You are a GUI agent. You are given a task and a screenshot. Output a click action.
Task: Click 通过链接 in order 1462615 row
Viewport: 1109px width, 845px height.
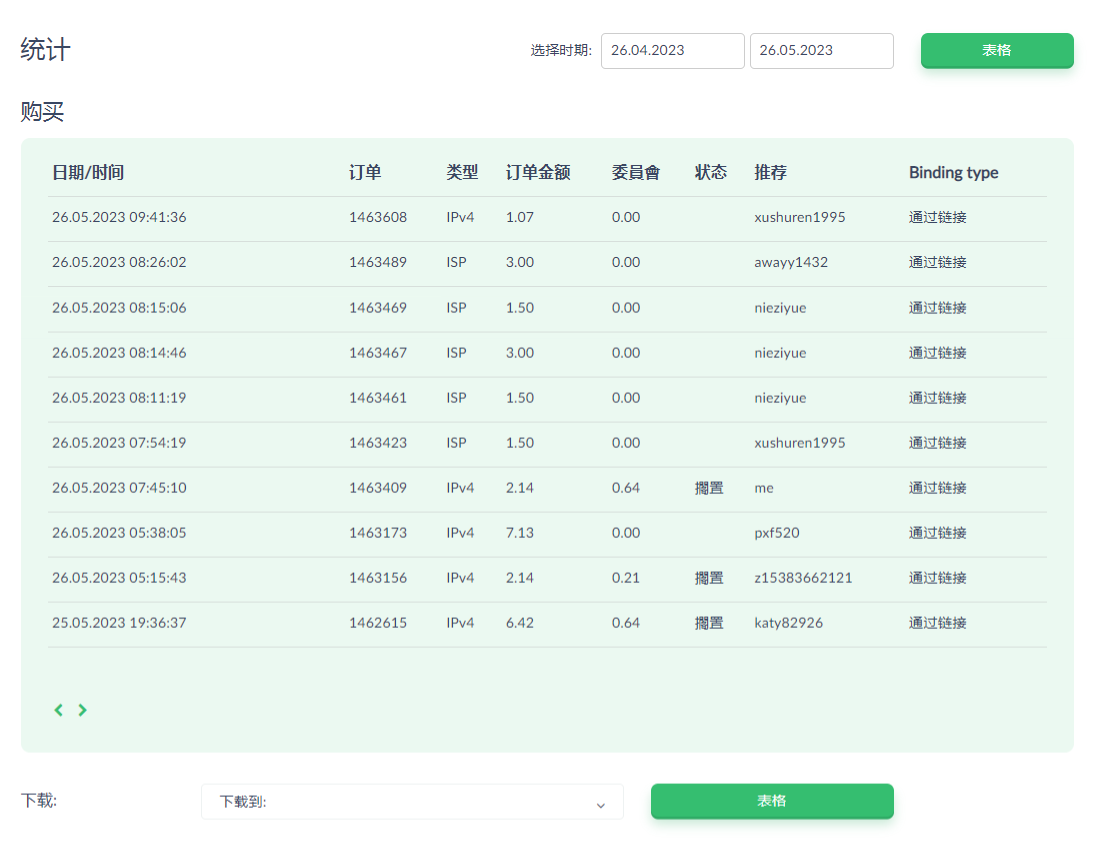pos(938,623)
